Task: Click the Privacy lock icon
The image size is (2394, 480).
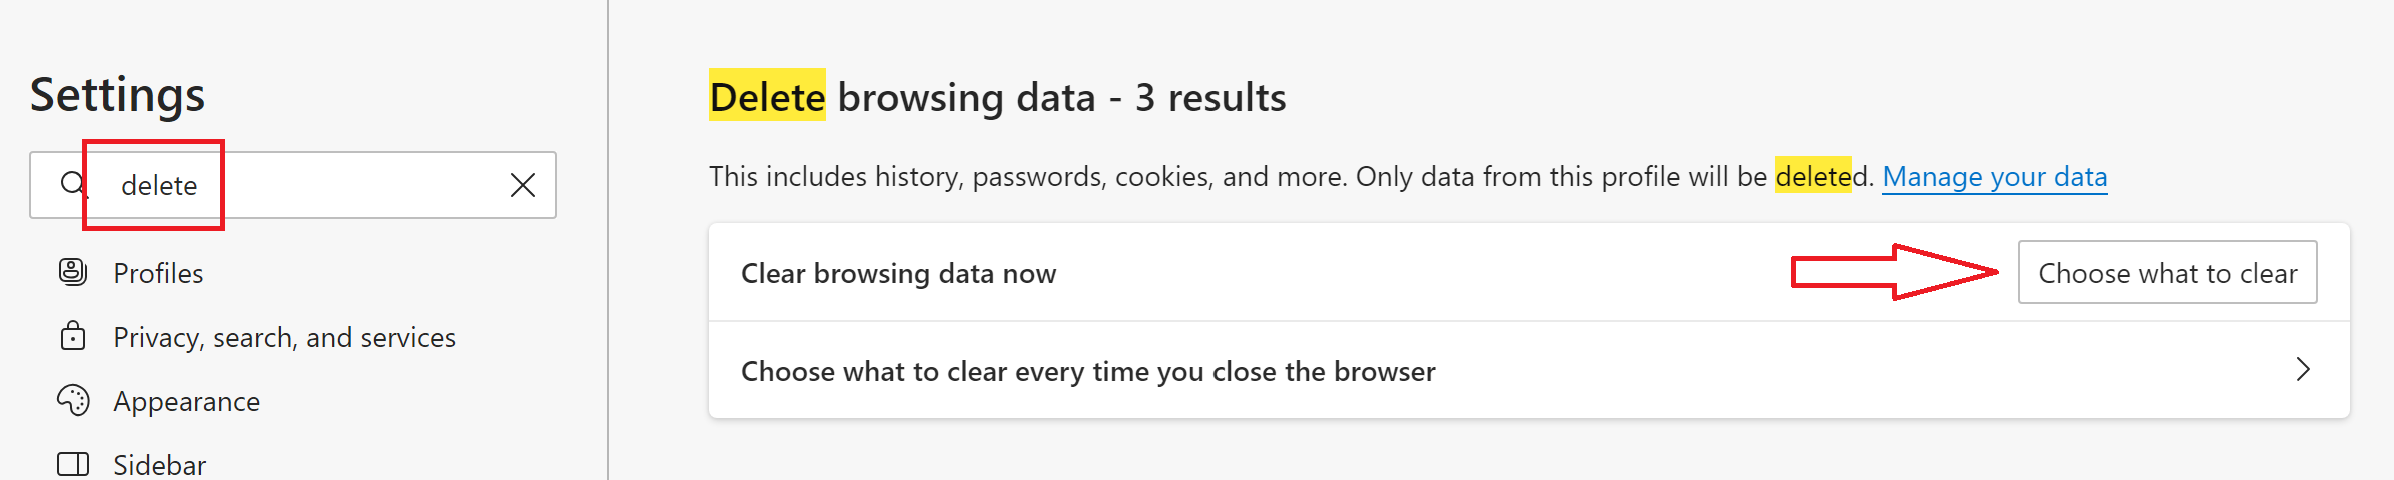Action: [73, 336]
